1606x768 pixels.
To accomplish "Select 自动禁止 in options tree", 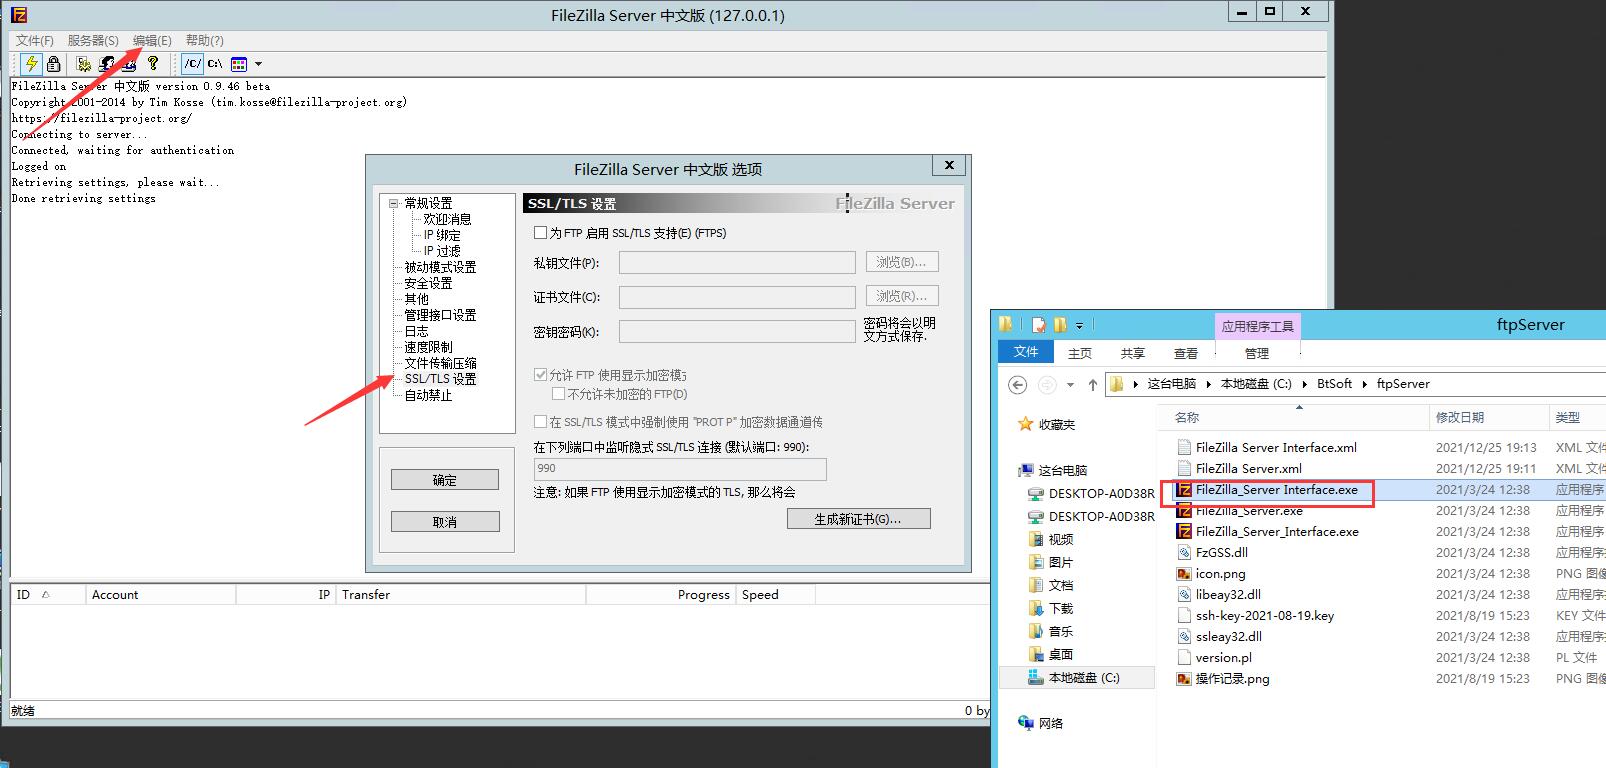I will coord(428,395).
